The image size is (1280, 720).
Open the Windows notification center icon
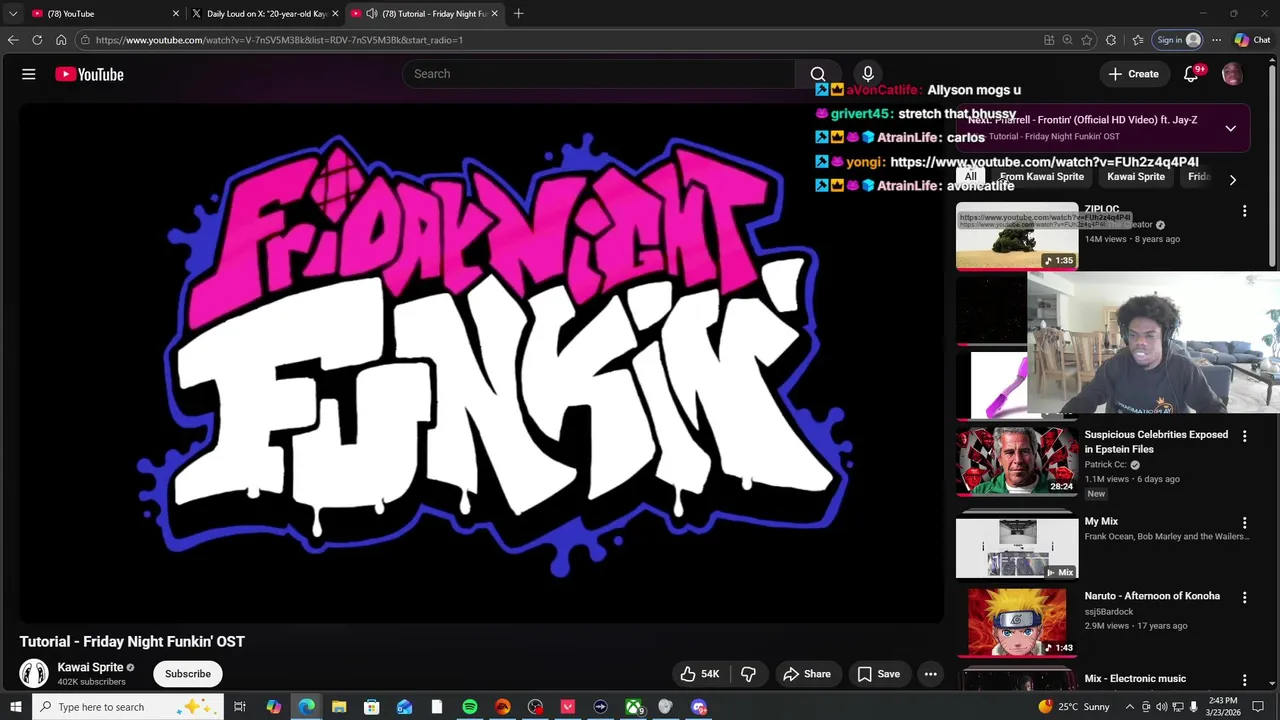tap(1259, 707)
